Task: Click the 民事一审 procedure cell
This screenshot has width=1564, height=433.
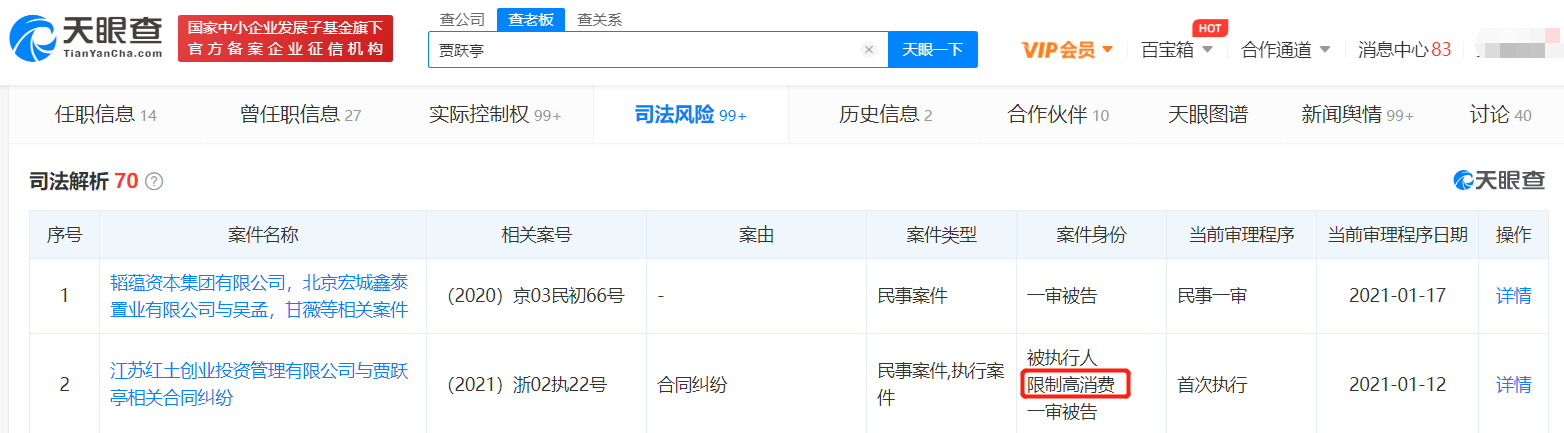Action: tap(1213, 296)
